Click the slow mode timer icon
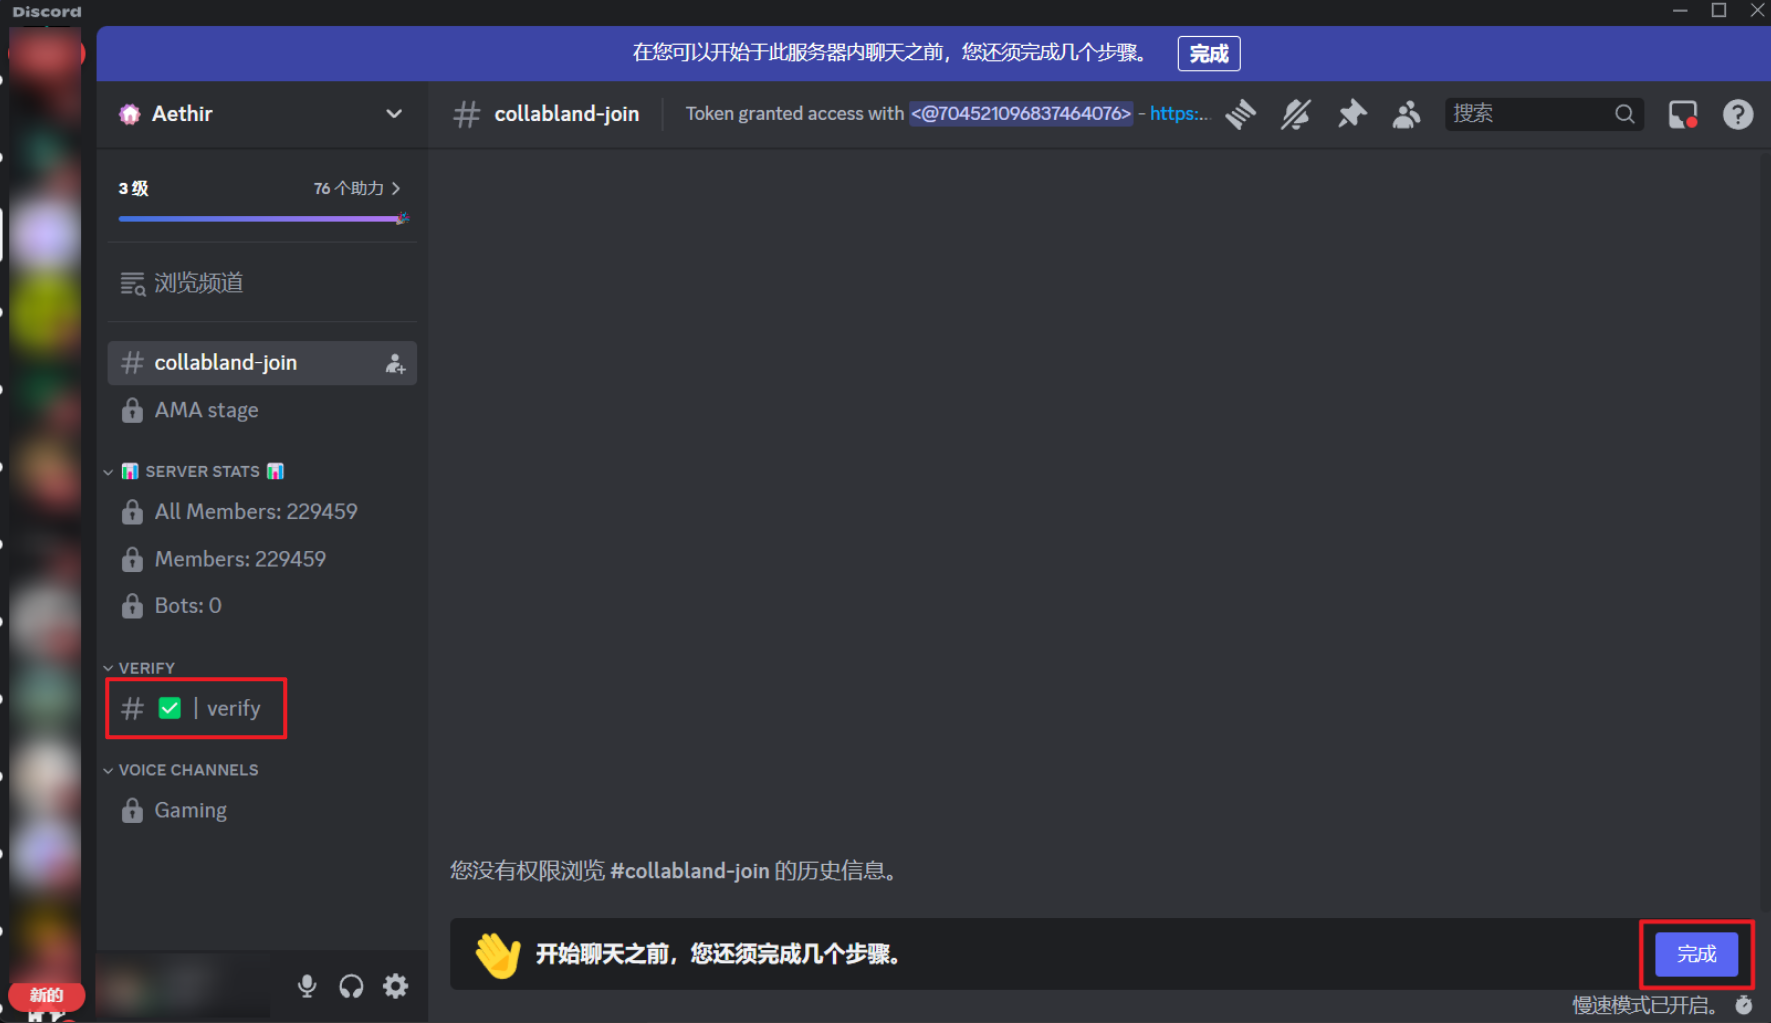 [1744, 1005]
